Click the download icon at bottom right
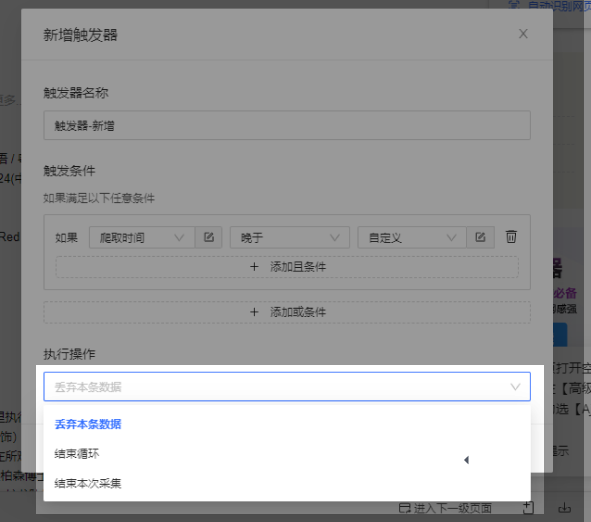The height and width of the screenshot is (522, 591). (x=564, y=508)
